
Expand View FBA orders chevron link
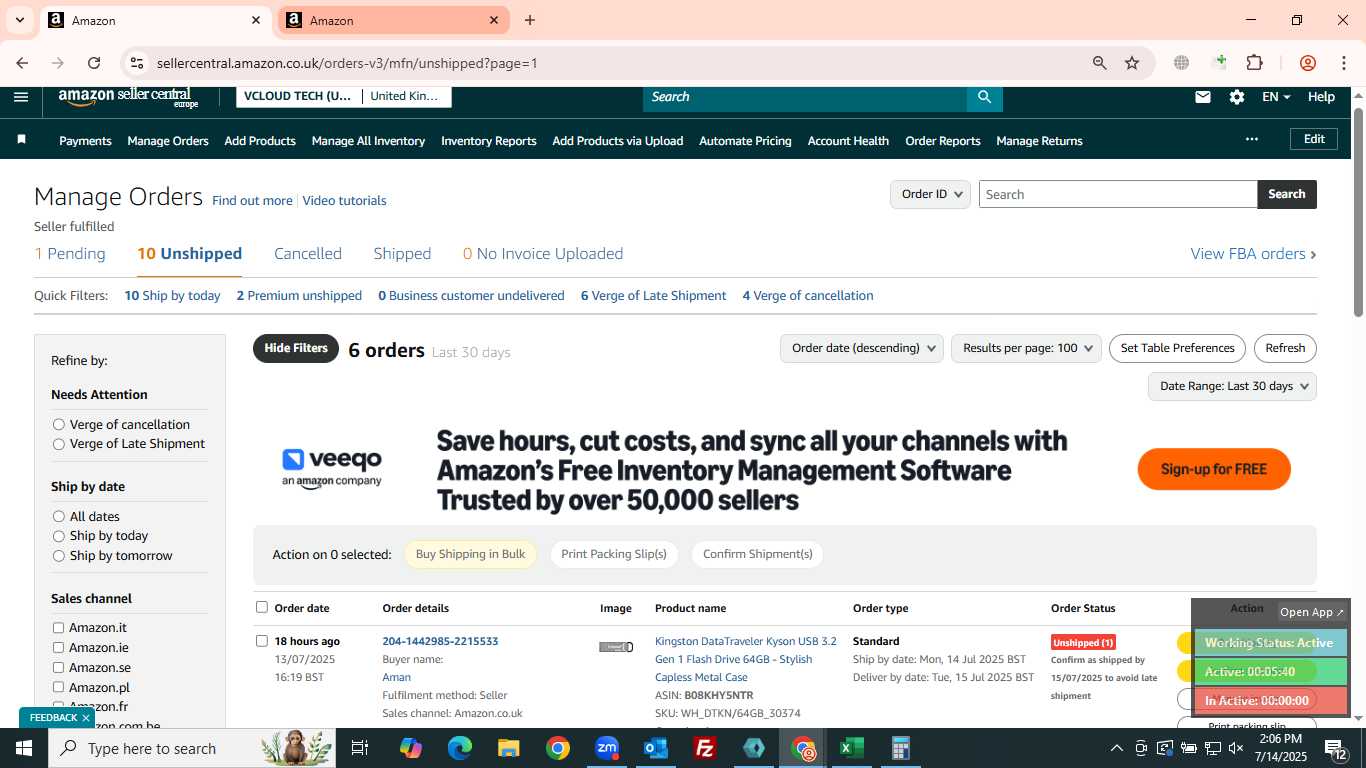pyautogui.click(x=1253, y=254)
